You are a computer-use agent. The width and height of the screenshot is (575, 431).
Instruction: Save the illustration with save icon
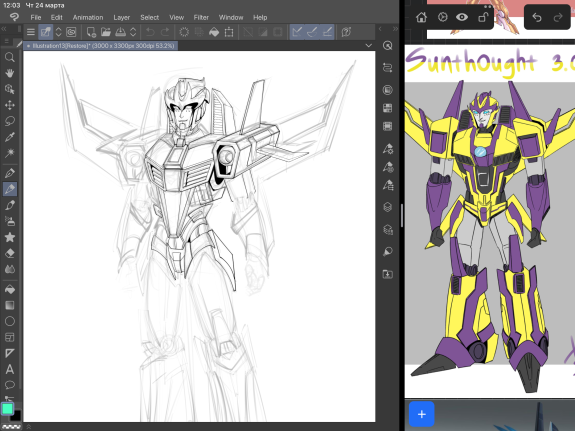[x=120, y=32]
